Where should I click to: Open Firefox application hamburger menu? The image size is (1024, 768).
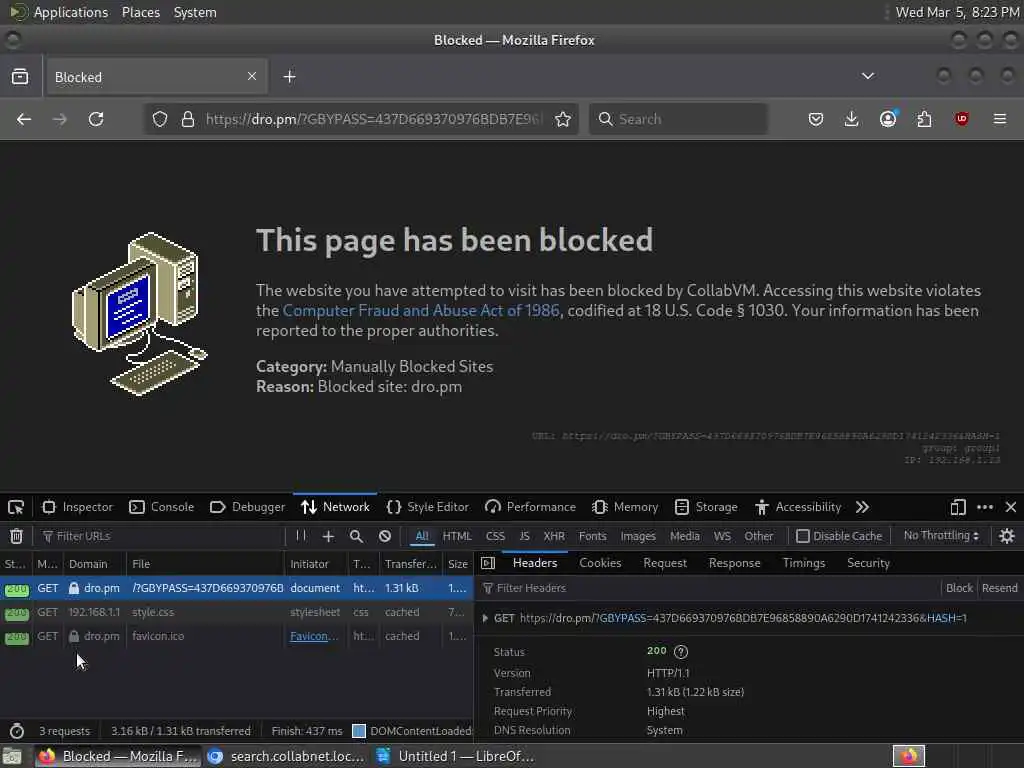[1000, 119]
